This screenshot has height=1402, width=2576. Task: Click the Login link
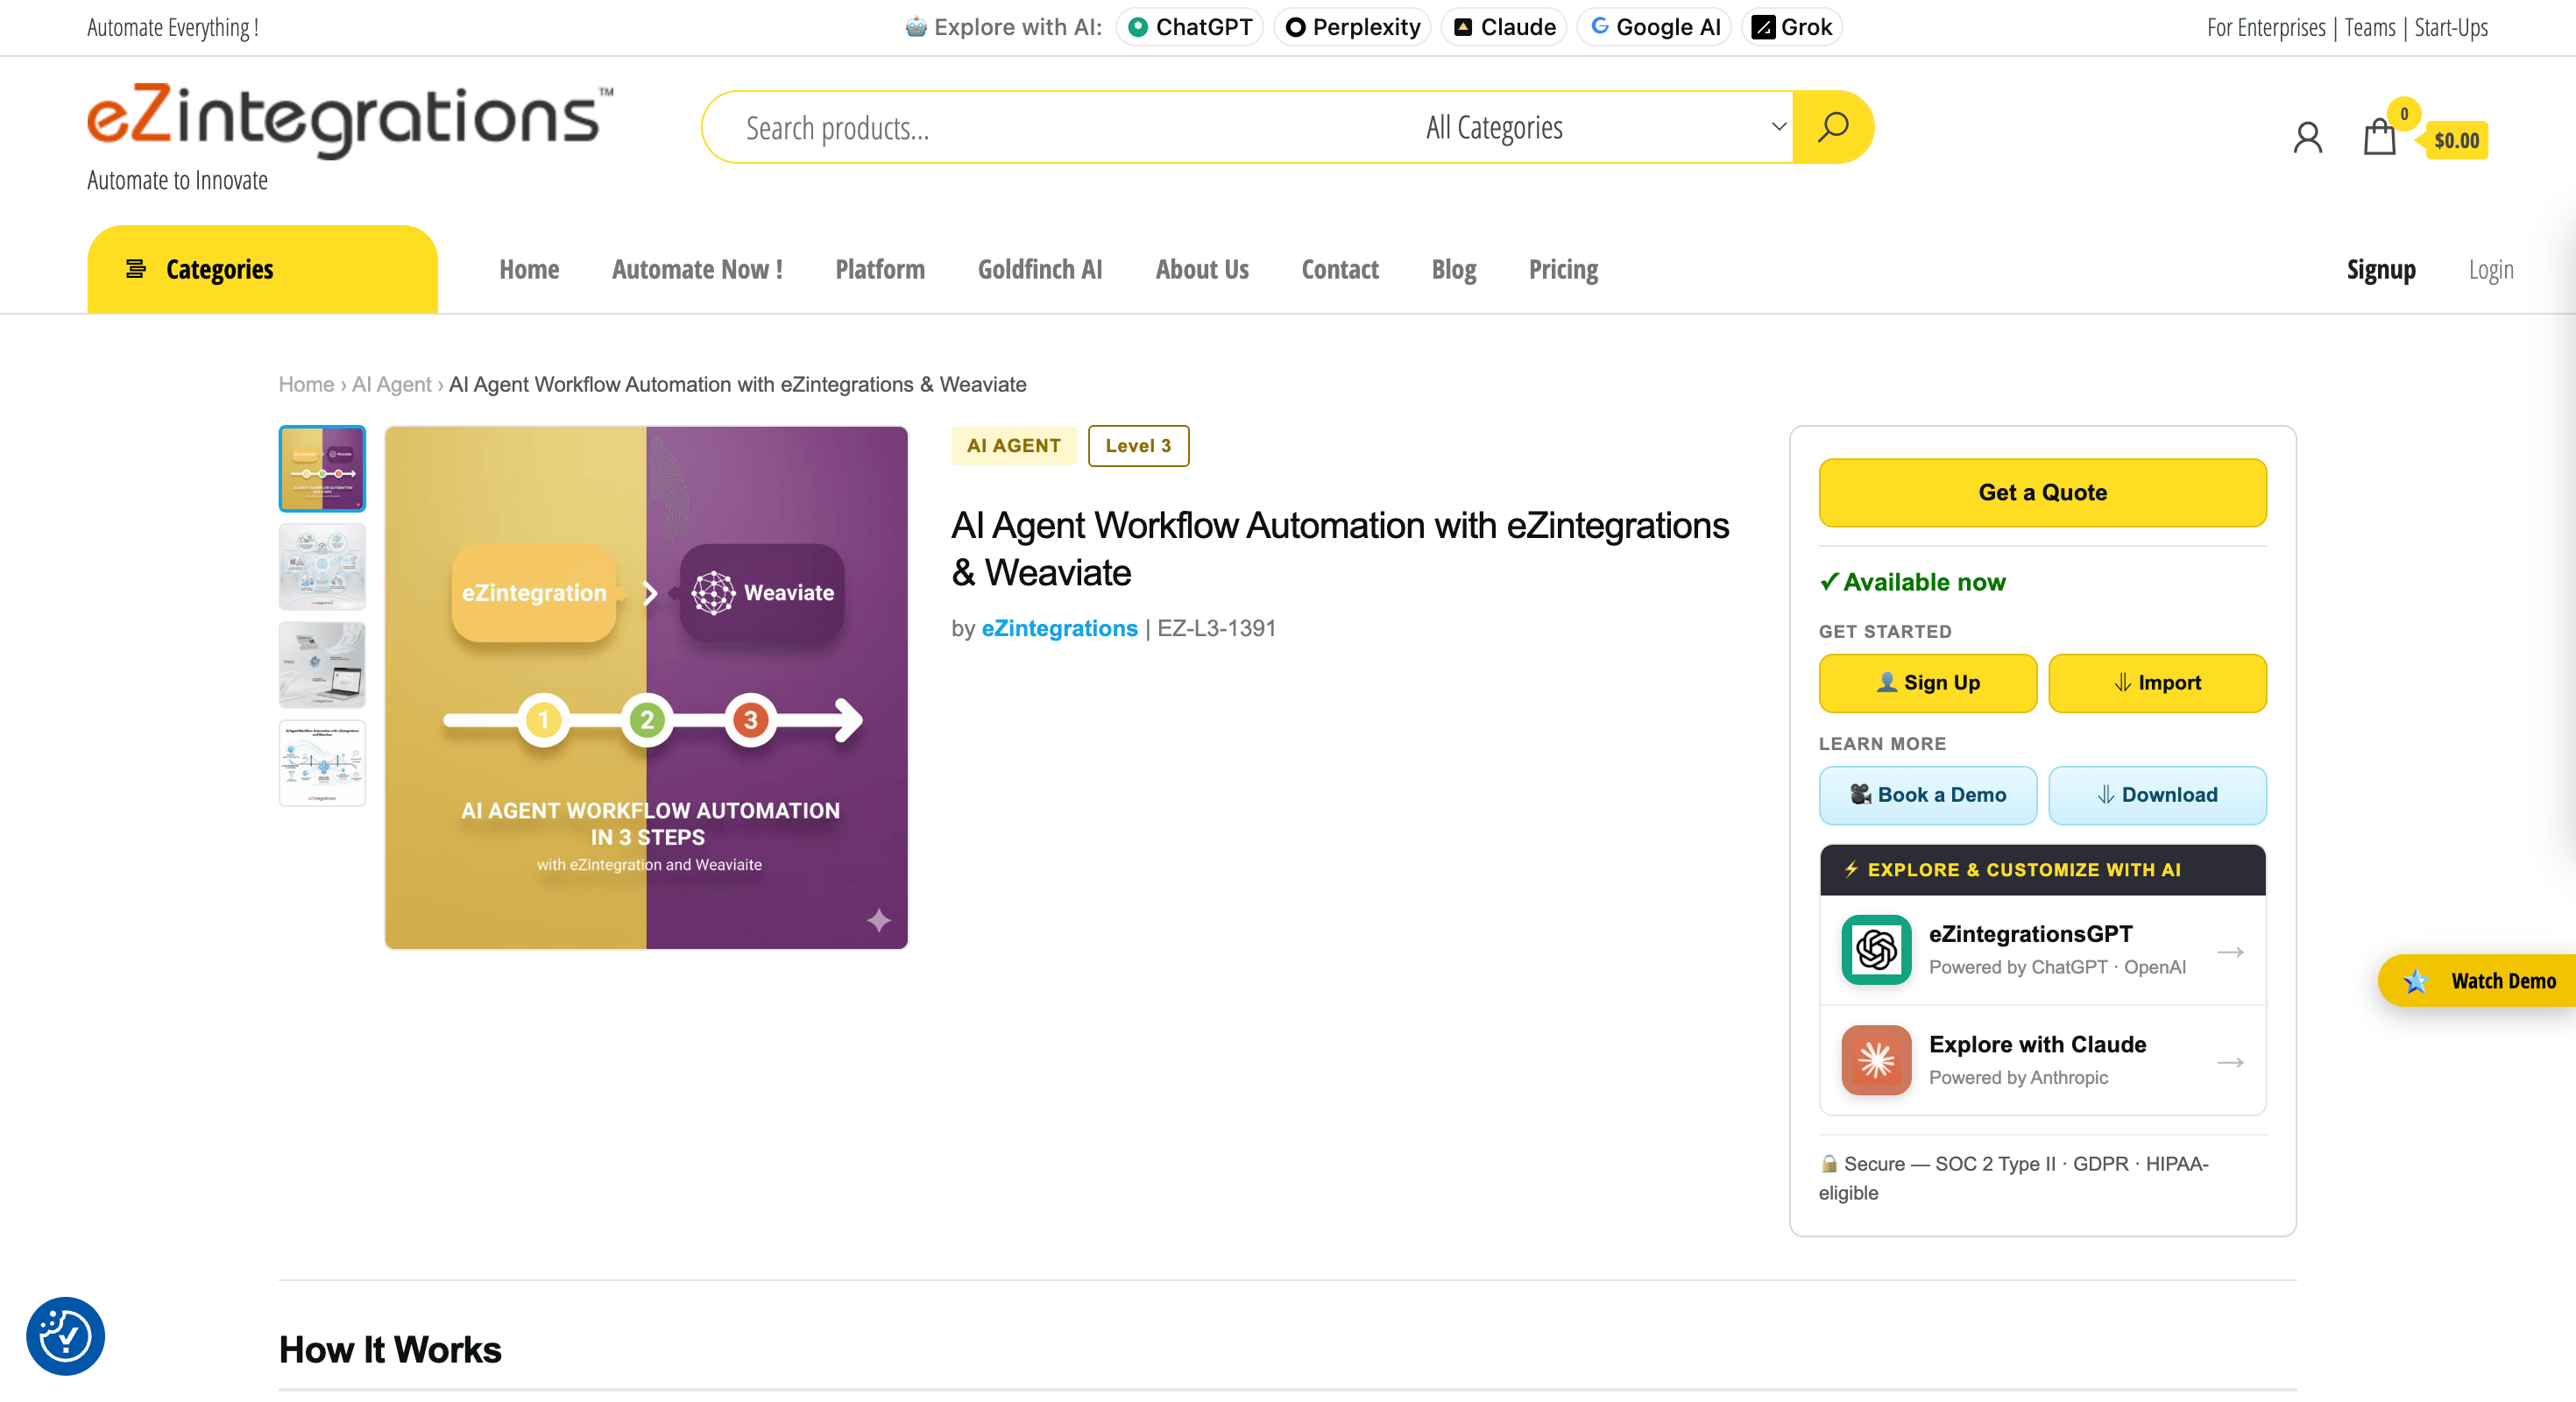[2490, 269]
